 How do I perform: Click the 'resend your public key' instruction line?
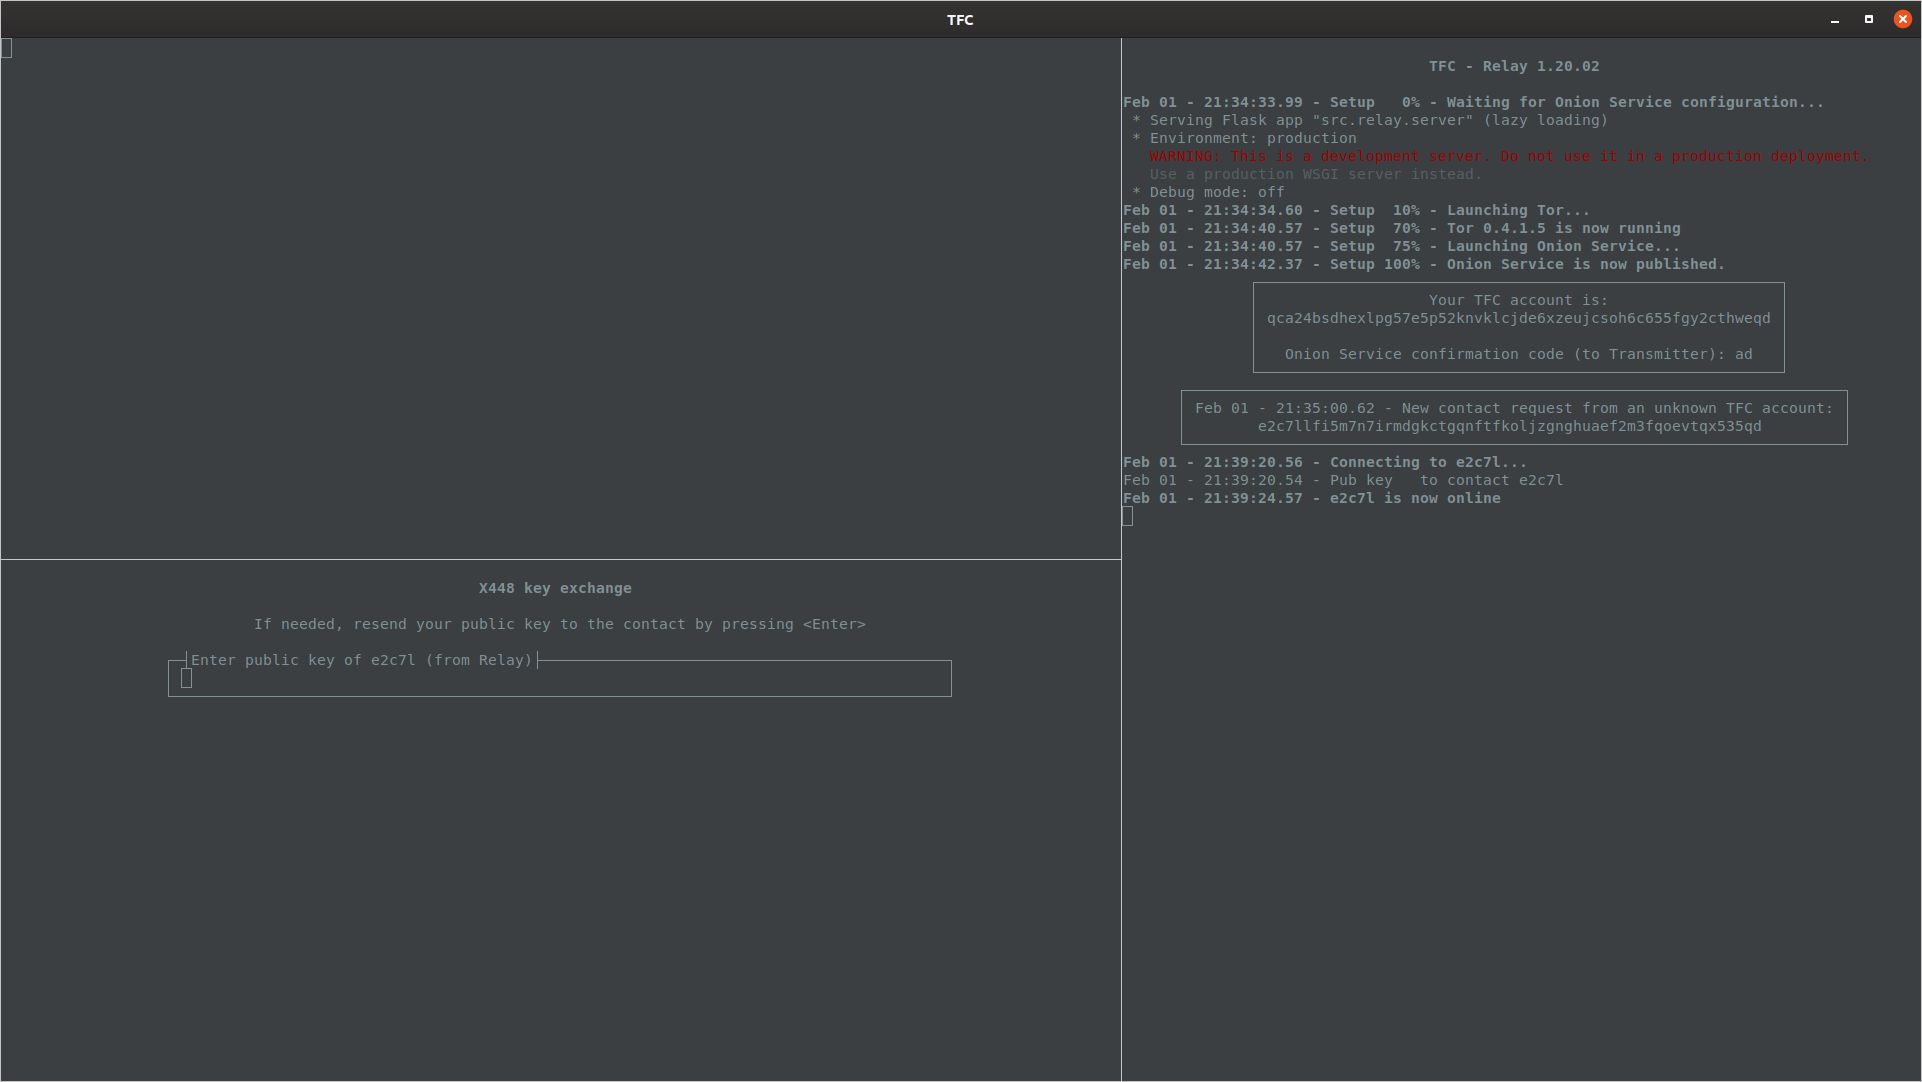tap(559, 624)
